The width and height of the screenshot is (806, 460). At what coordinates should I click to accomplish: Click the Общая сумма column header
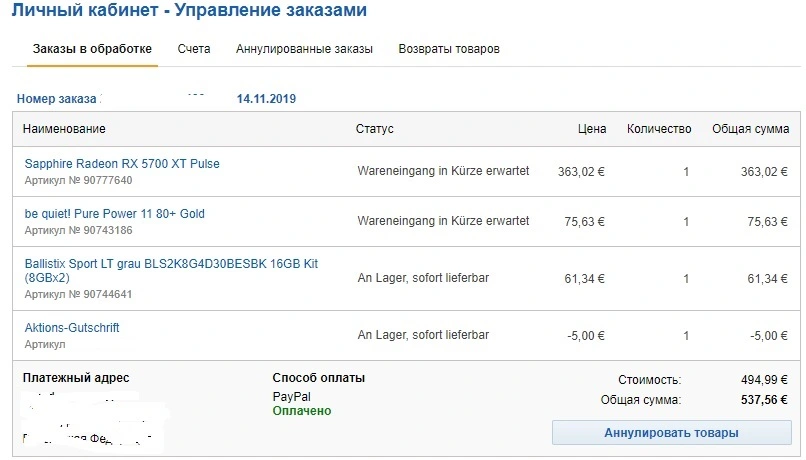click(750, 128)
